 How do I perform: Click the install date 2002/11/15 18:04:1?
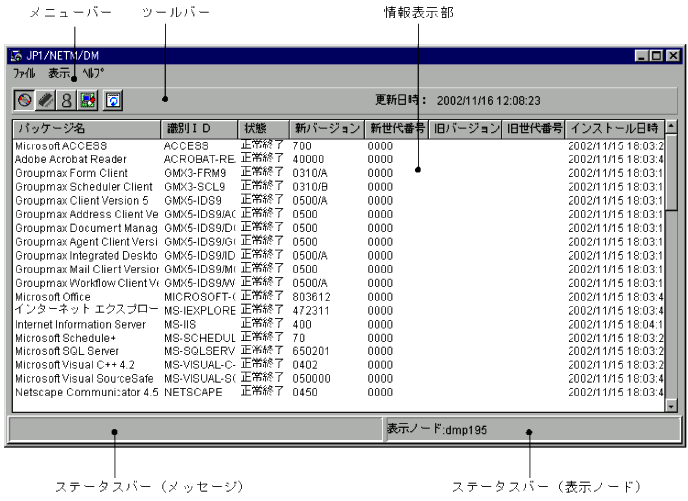coord(616,324)
